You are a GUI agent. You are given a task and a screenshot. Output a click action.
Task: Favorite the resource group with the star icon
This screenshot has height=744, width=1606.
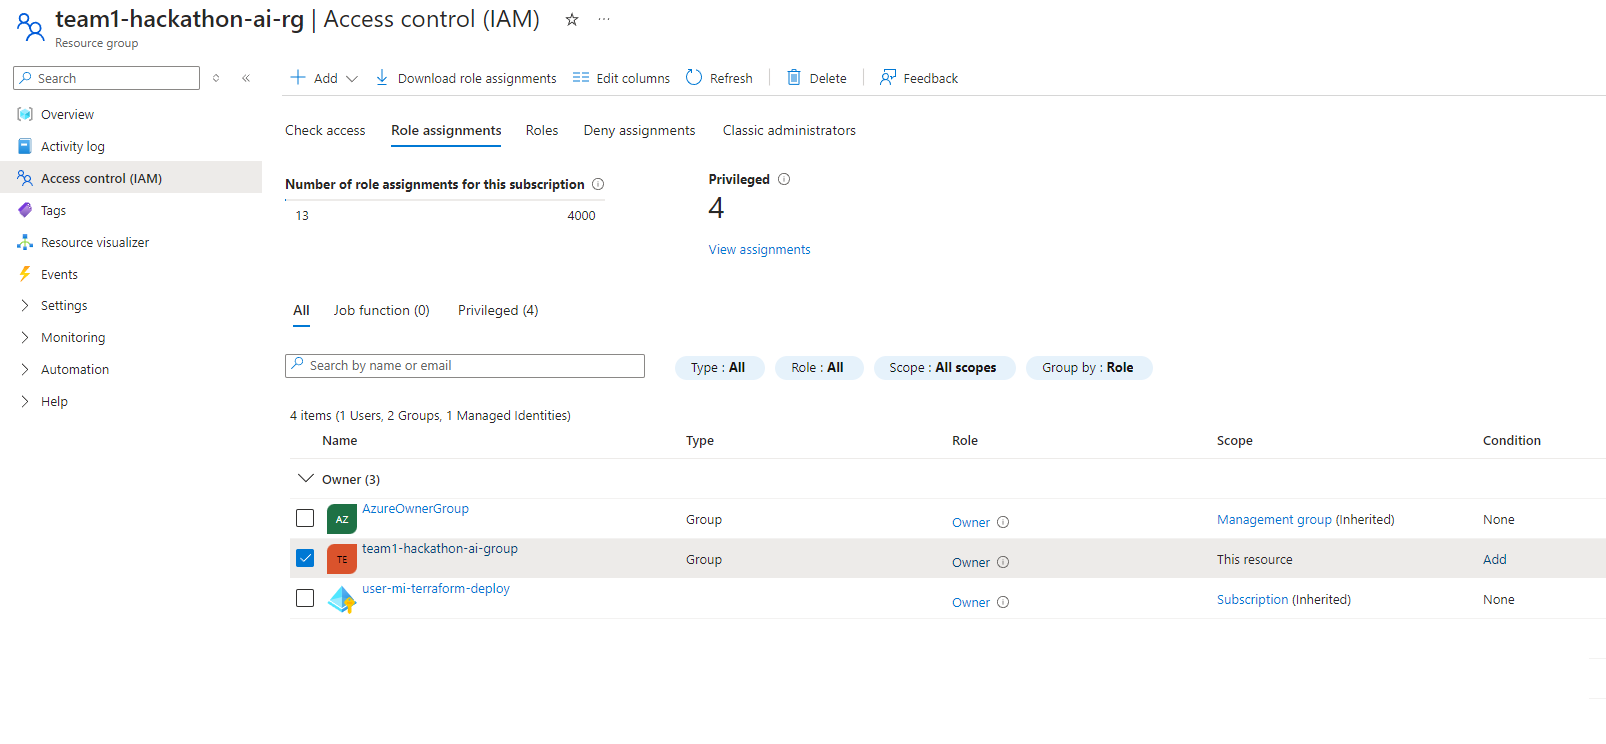point(572,19)
